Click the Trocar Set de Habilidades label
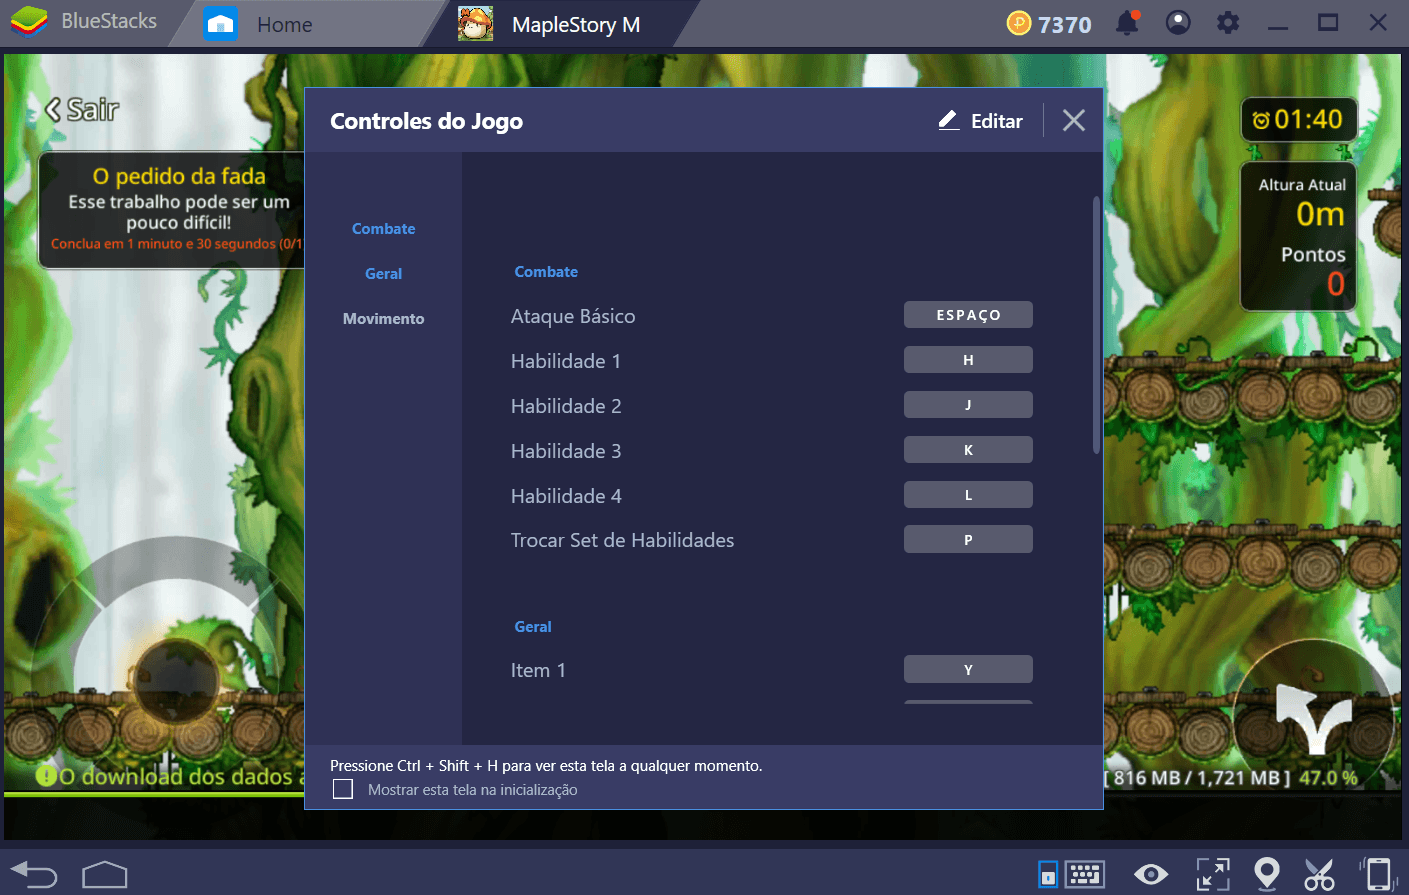This screenshot has height=895, width=1409. pos(622,540)
